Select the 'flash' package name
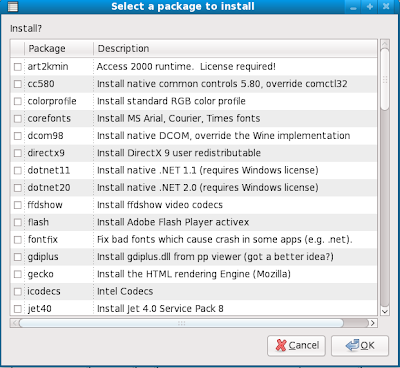The image size is (400, 368). (x=38, y=222)
